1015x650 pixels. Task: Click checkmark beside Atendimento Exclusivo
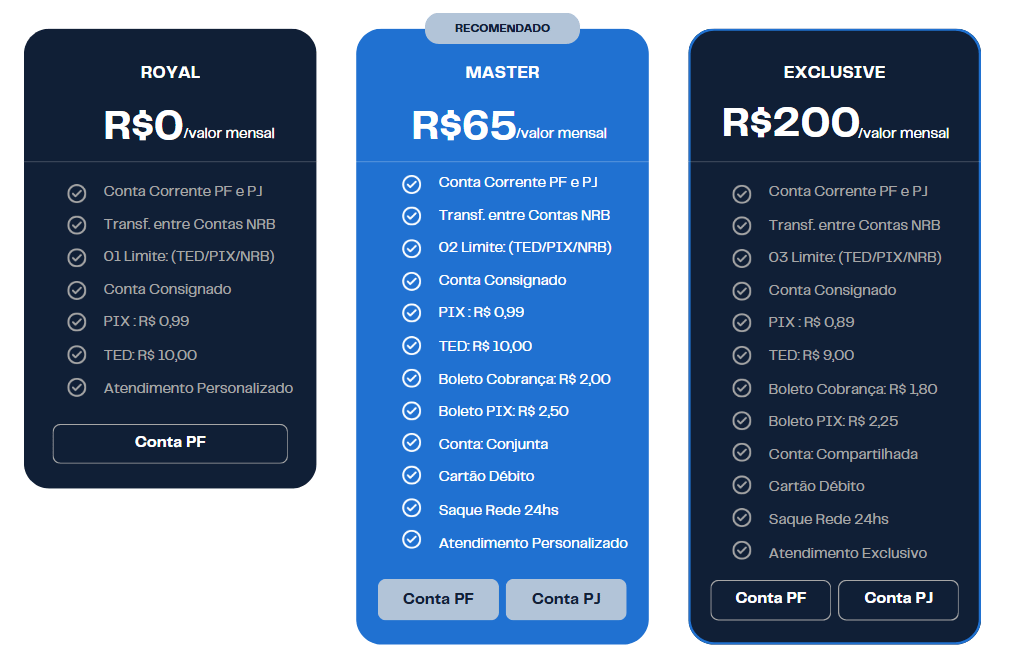(742, 551)
